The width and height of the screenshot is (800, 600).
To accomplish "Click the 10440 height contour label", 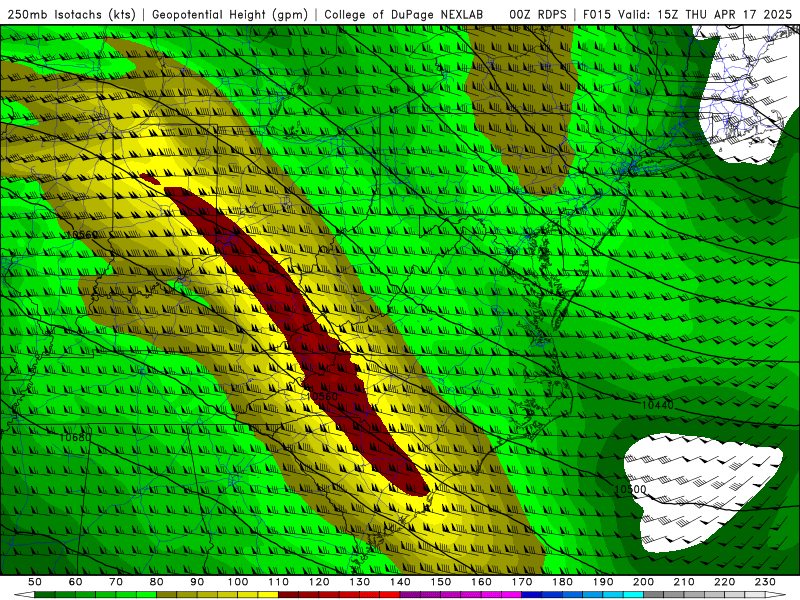I will (657, 405).
